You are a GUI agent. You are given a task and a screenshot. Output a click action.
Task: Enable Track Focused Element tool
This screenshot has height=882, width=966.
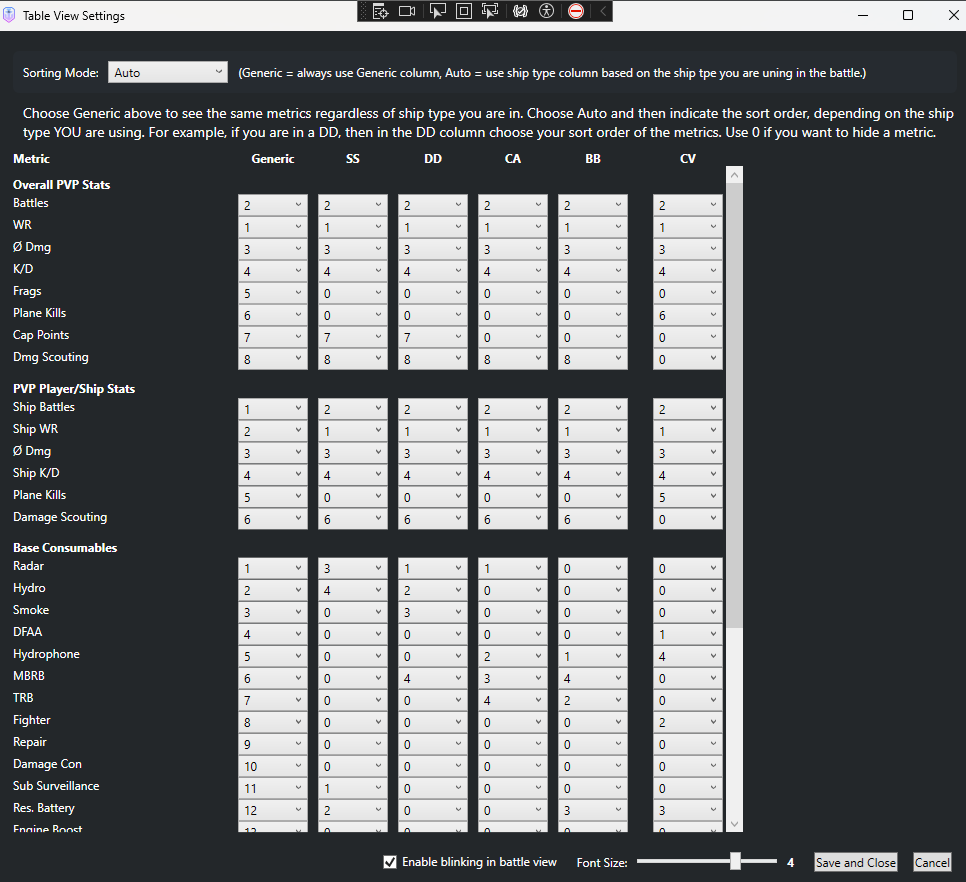[x=490, y=11]
